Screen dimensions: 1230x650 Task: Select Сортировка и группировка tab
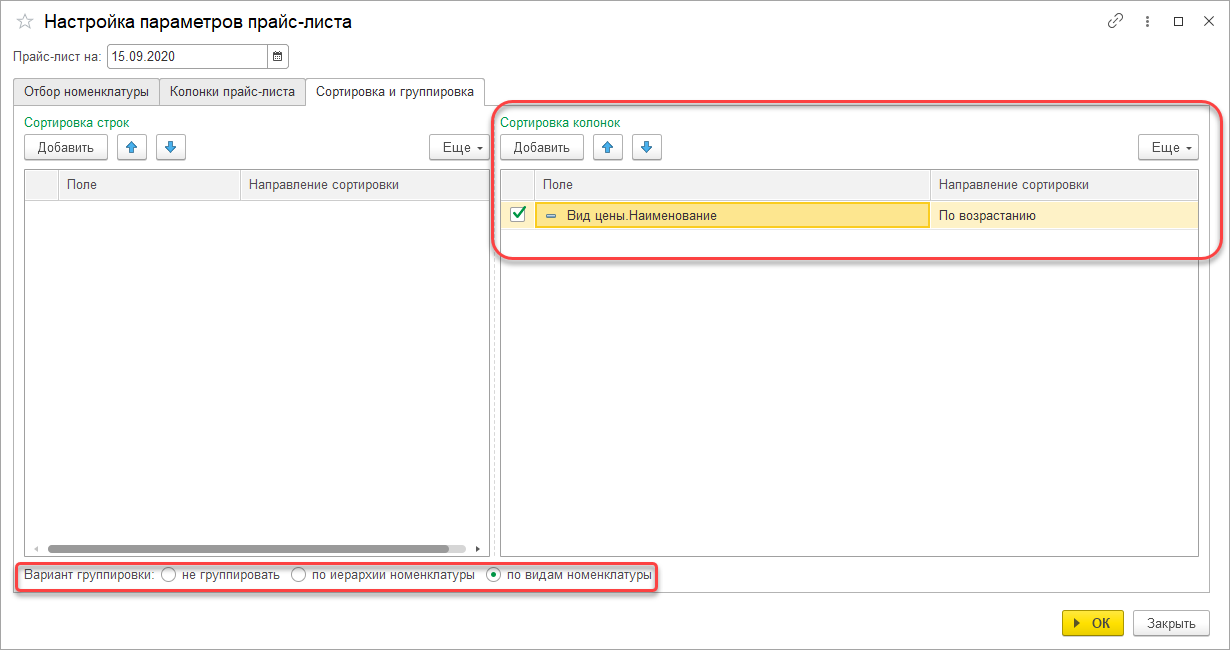coord(395,91)
